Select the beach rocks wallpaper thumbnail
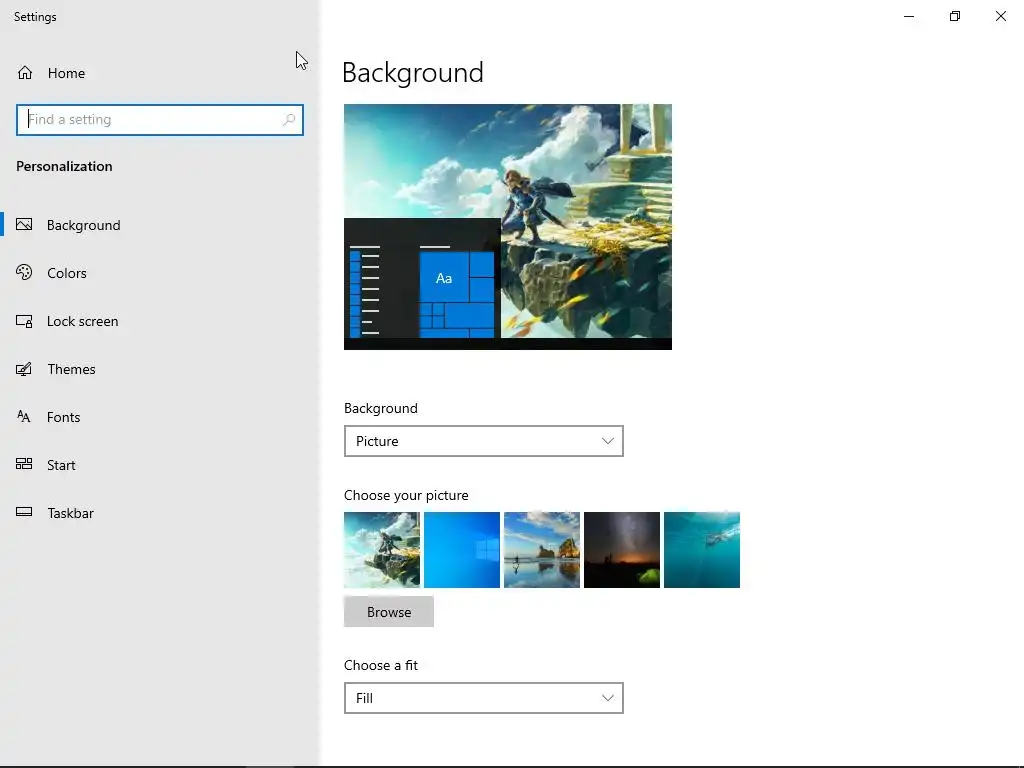Screen dimensions: 1024x768 542,550
